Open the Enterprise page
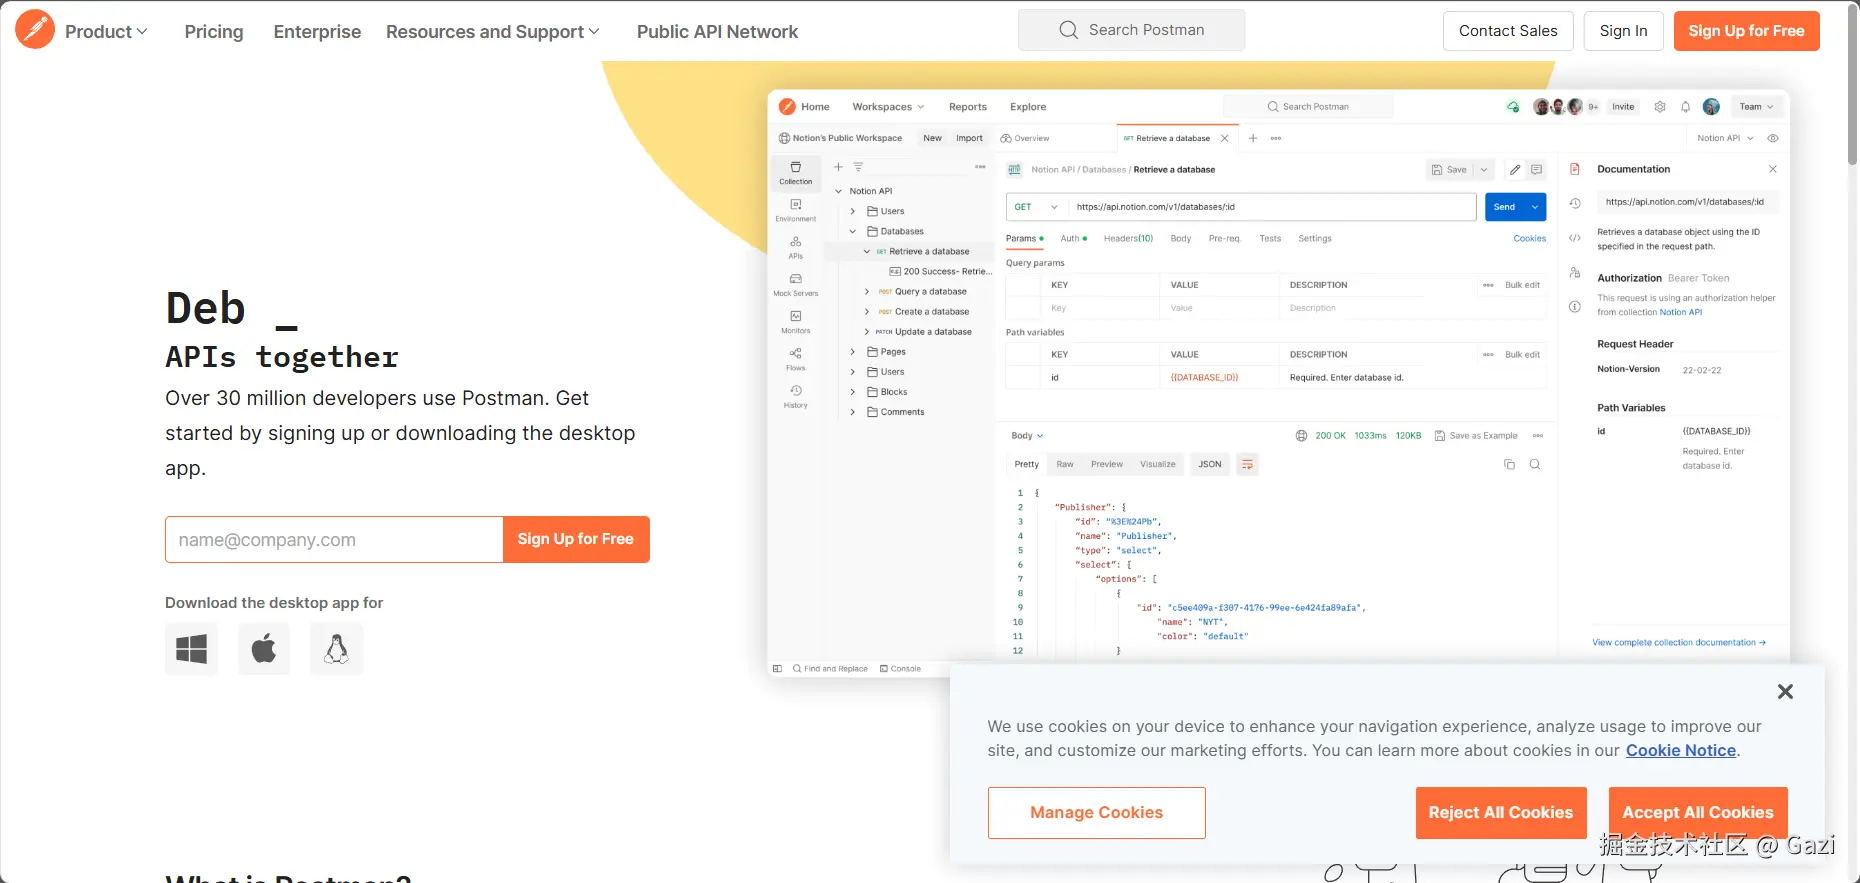This screenshot has width=1860, height=883. point(317,31)
